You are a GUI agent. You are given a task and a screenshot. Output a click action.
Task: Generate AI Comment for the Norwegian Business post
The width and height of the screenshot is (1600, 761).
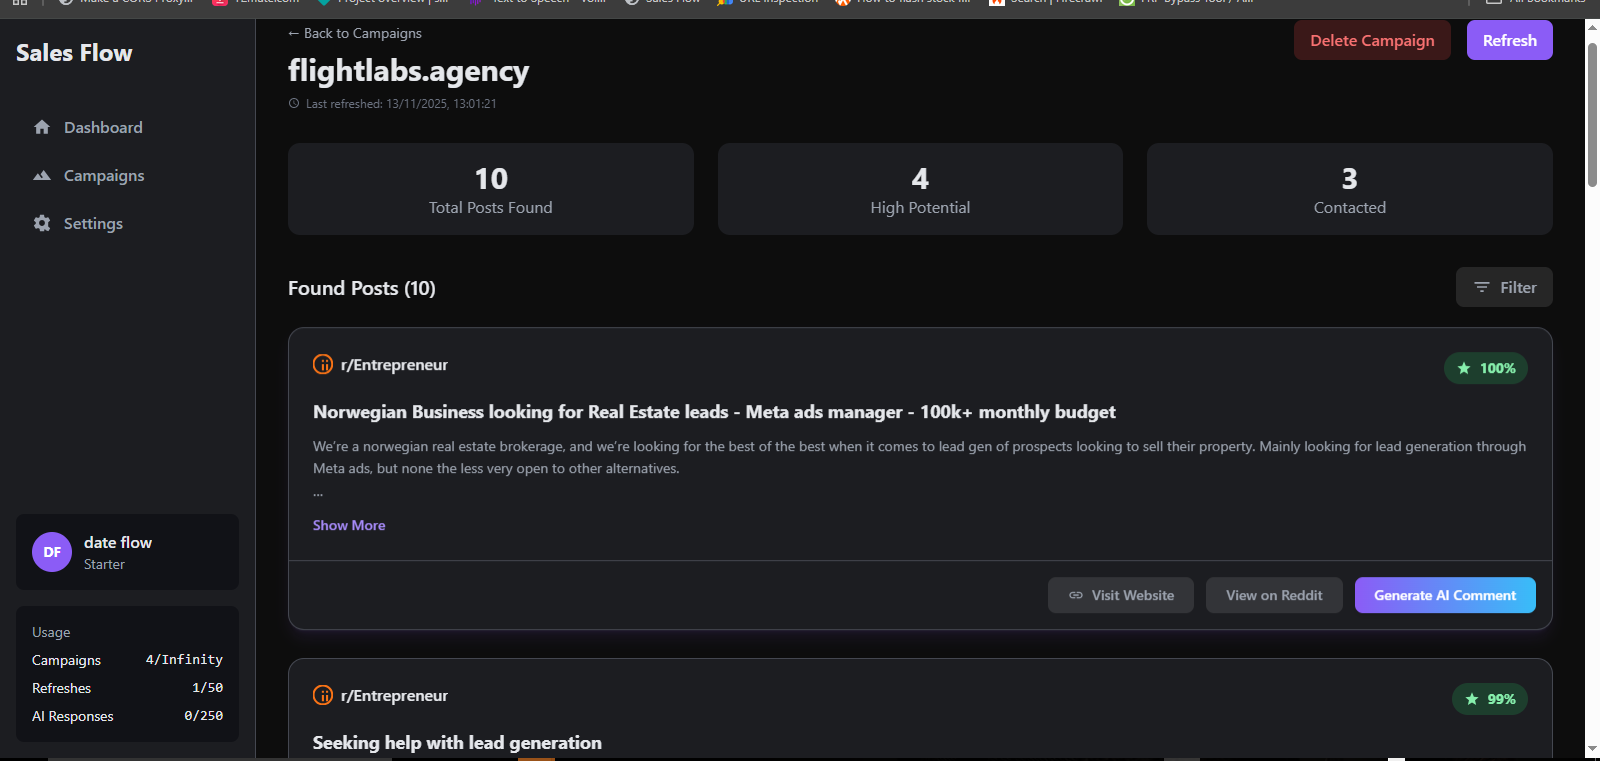point(1444,595)
